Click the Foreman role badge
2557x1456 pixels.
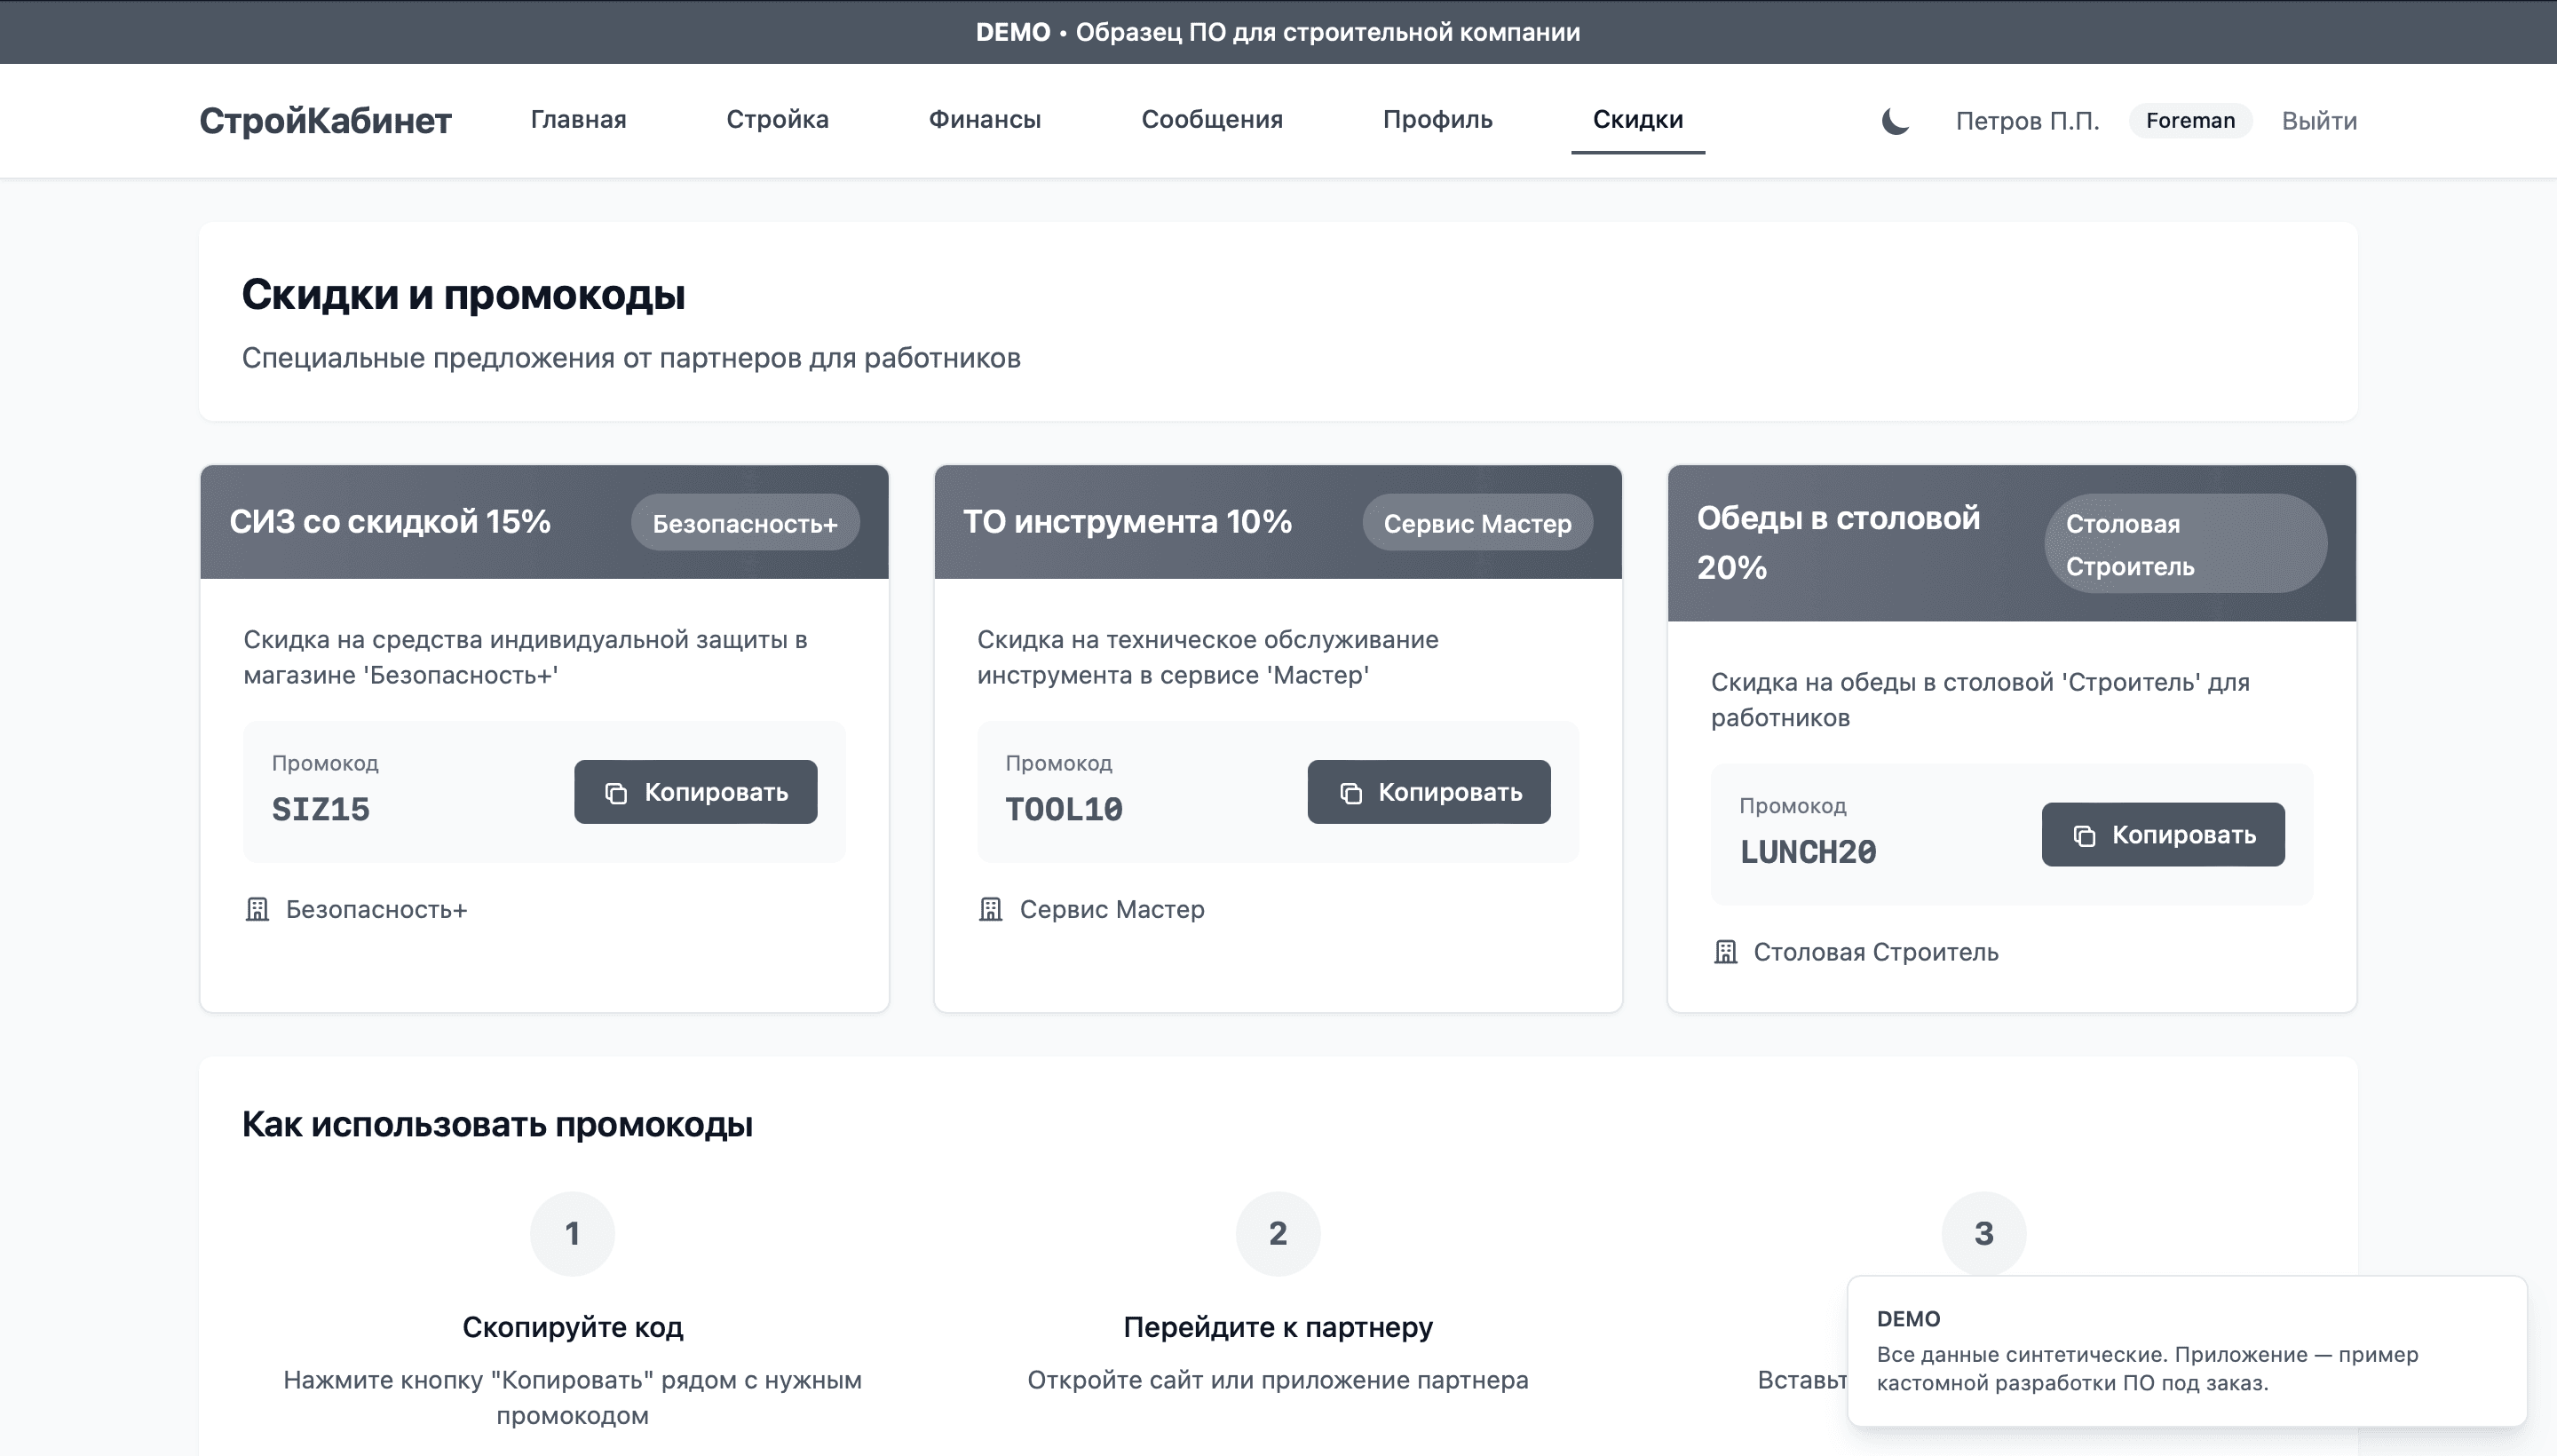(x=2189, y=121)
